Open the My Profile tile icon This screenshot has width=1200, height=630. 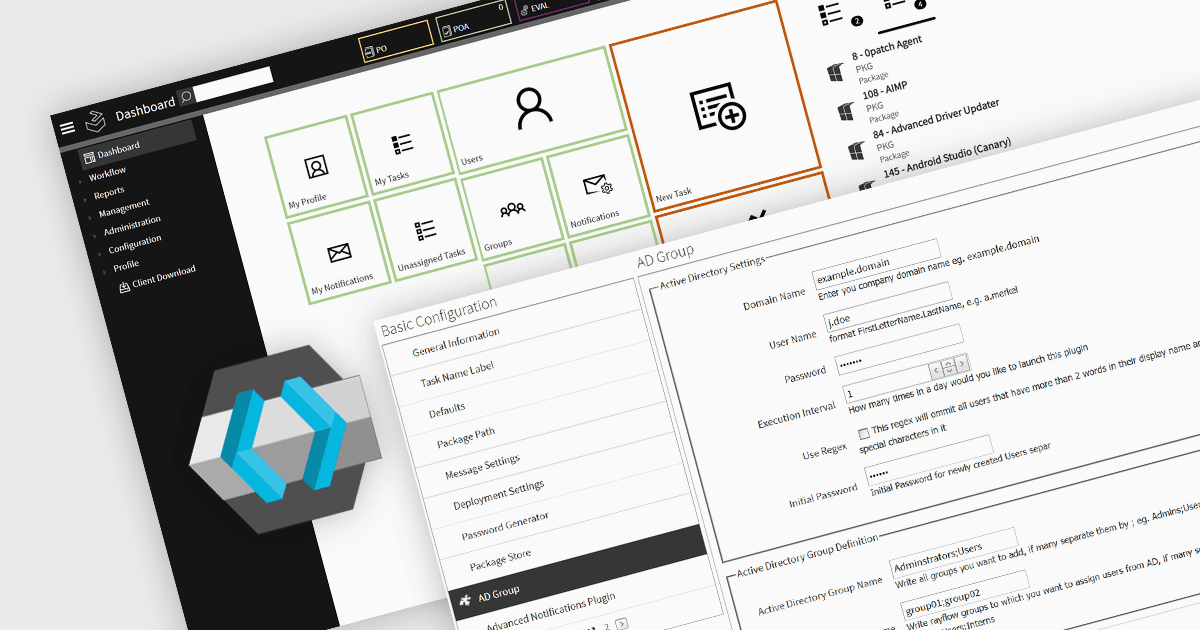(x=315, y=166)
